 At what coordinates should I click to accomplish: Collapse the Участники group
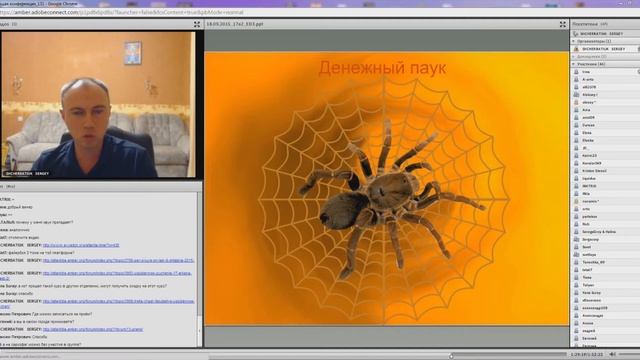(x=573, y=64)
